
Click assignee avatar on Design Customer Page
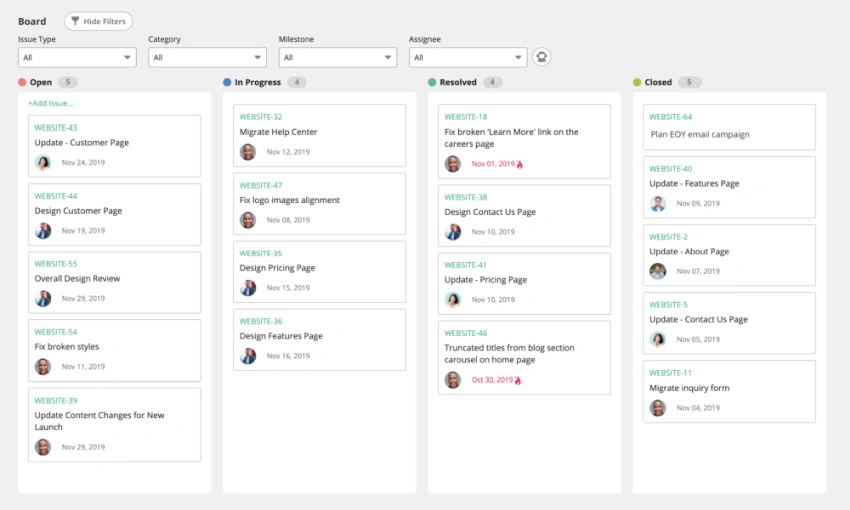(x=43, y=231)
